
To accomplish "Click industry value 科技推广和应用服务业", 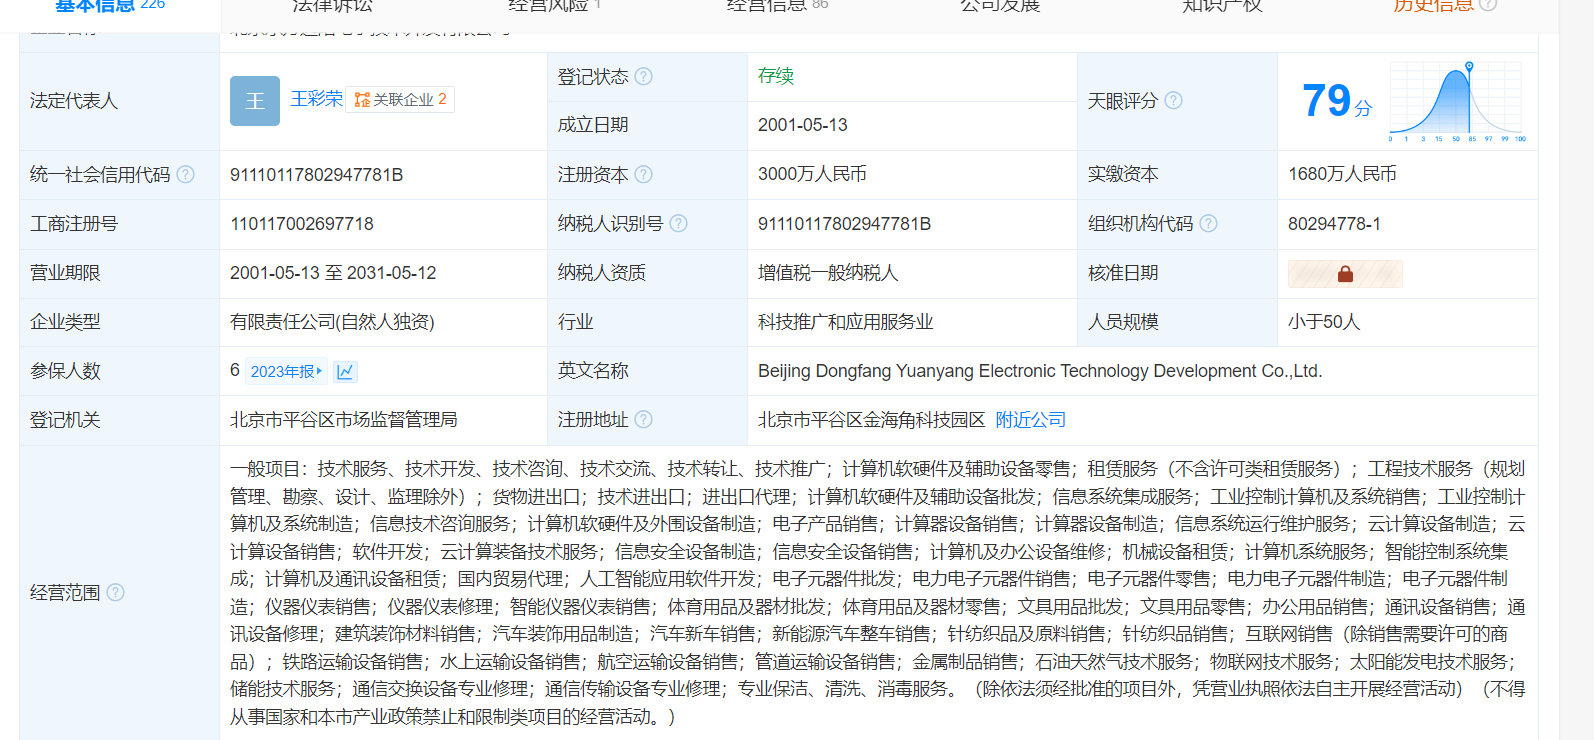I will [845, 322].
